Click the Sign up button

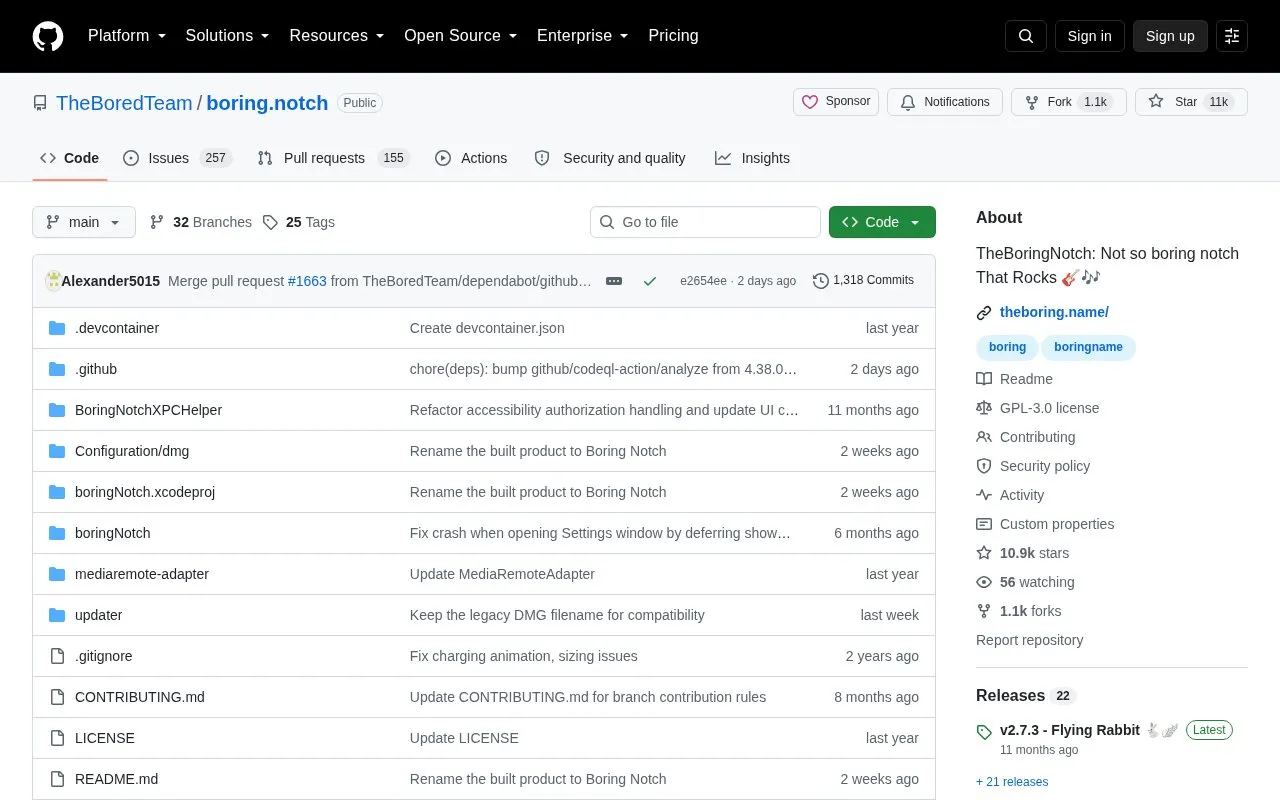click(1170, 36)
